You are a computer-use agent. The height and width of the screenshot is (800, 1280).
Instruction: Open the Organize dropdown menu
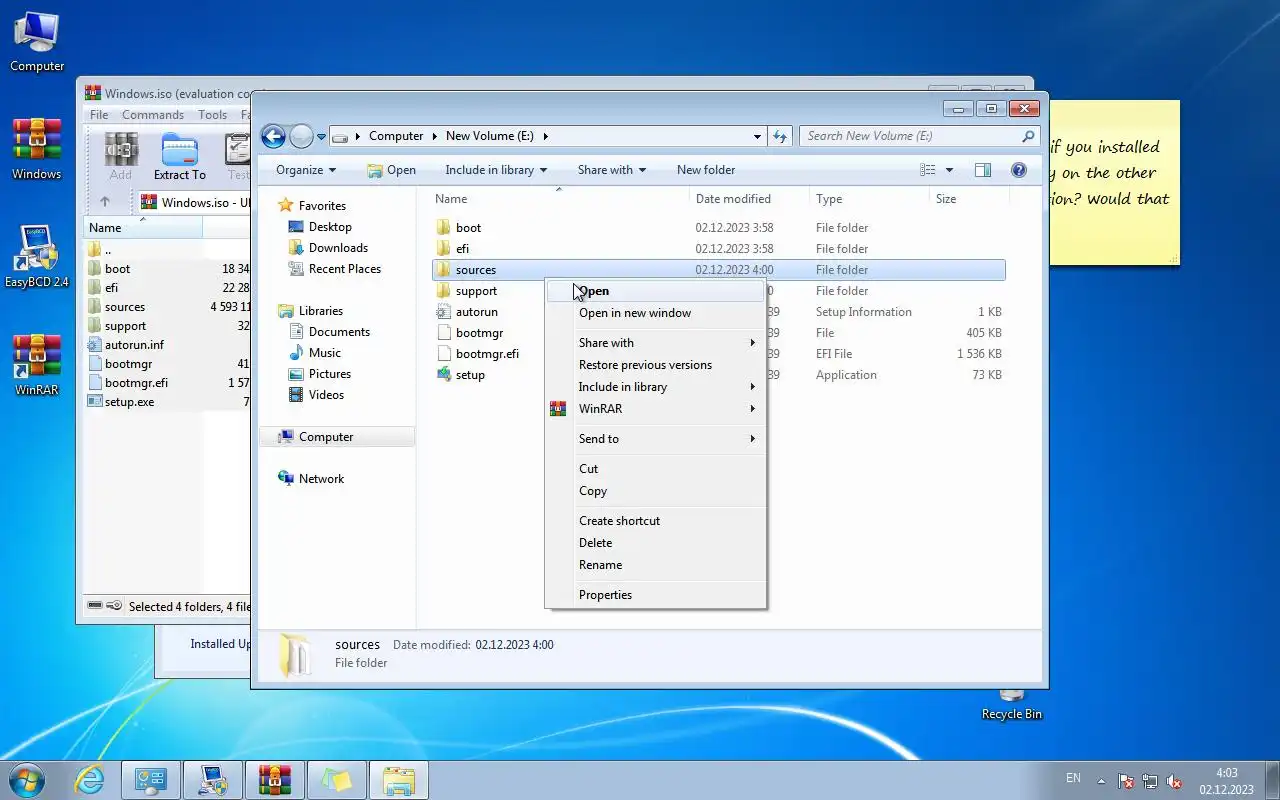pyautogui.click(x=306, y=170)
